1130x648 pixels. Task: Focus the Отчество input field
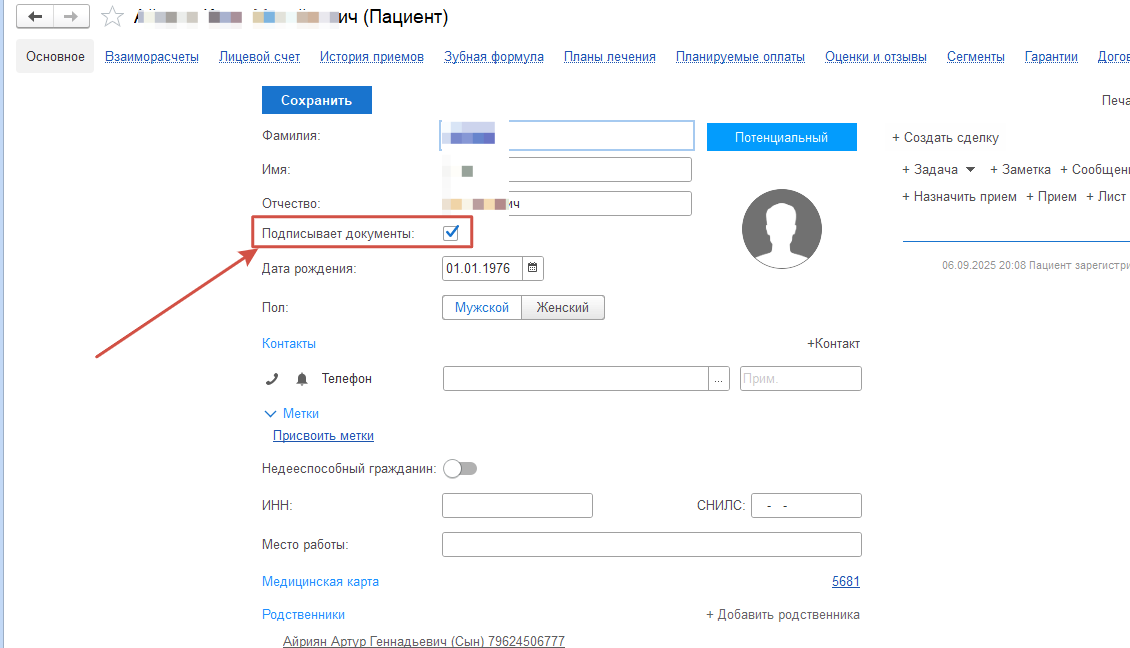tap(566, 203)
